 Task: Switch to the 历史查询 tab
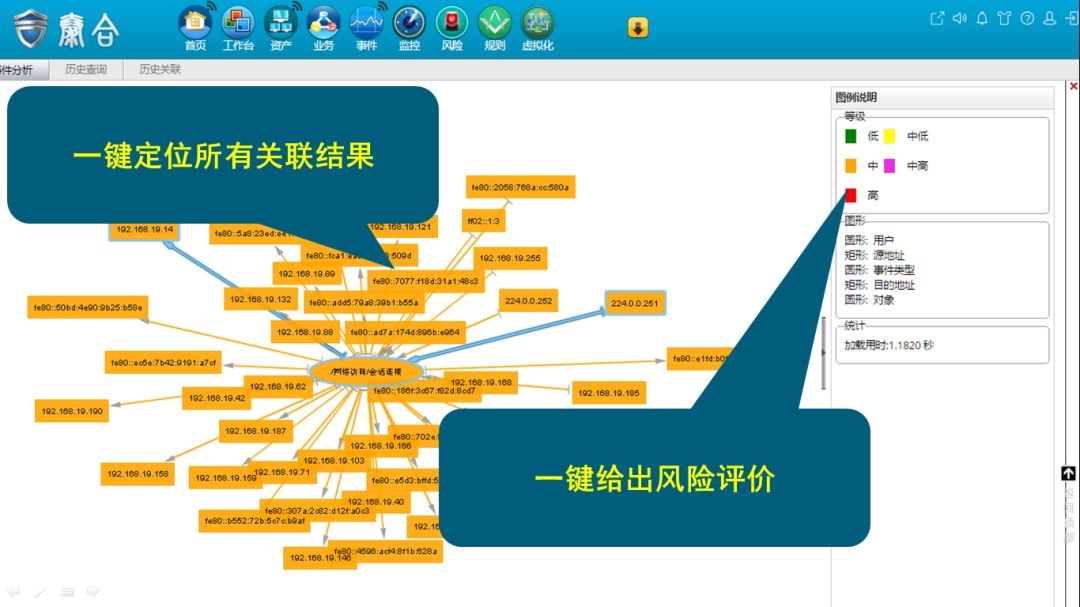86,70
